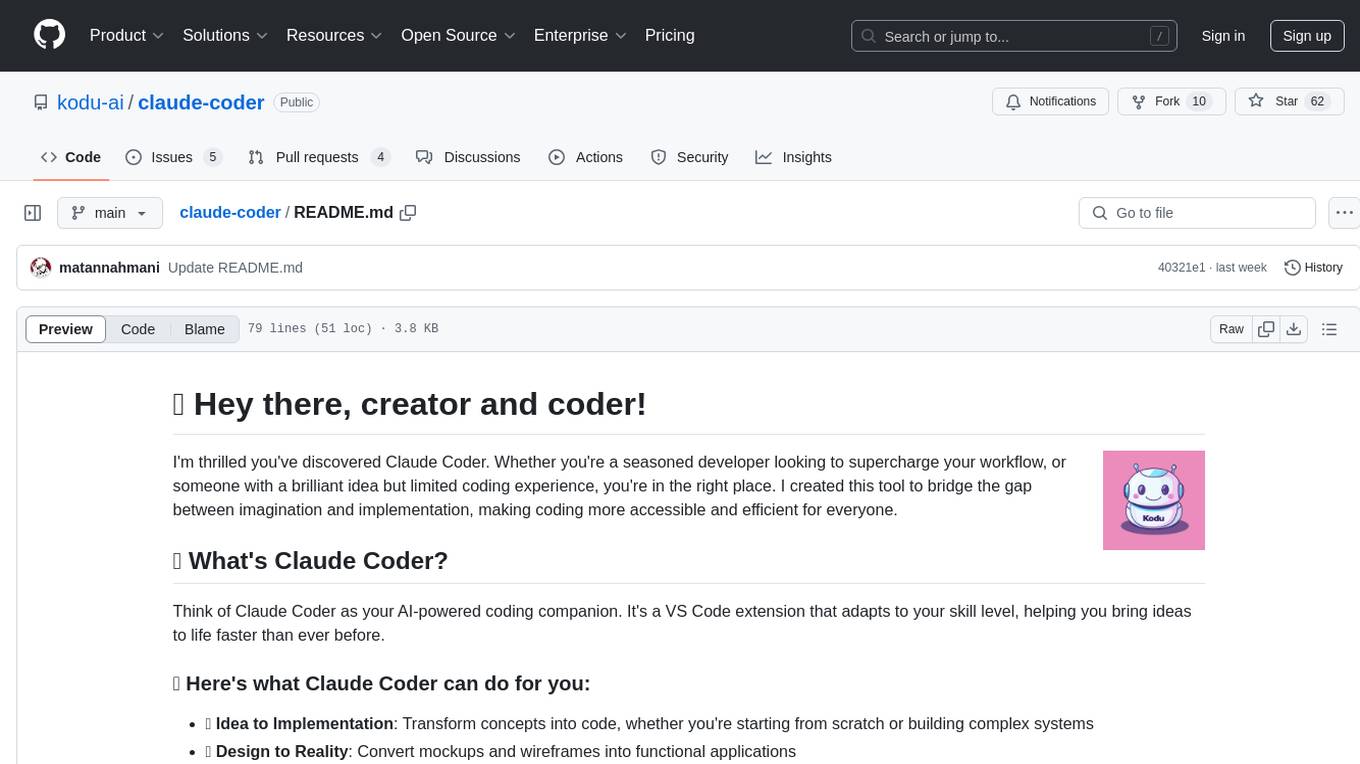The width and height of the screenshot is (1360, 764).
Task: Click the What's Claude Coder? heading
Action: click(310, 560)
